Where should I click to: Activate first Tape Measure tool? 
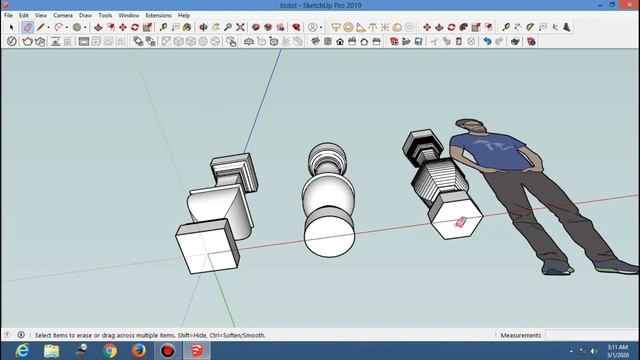coord(163,27)
